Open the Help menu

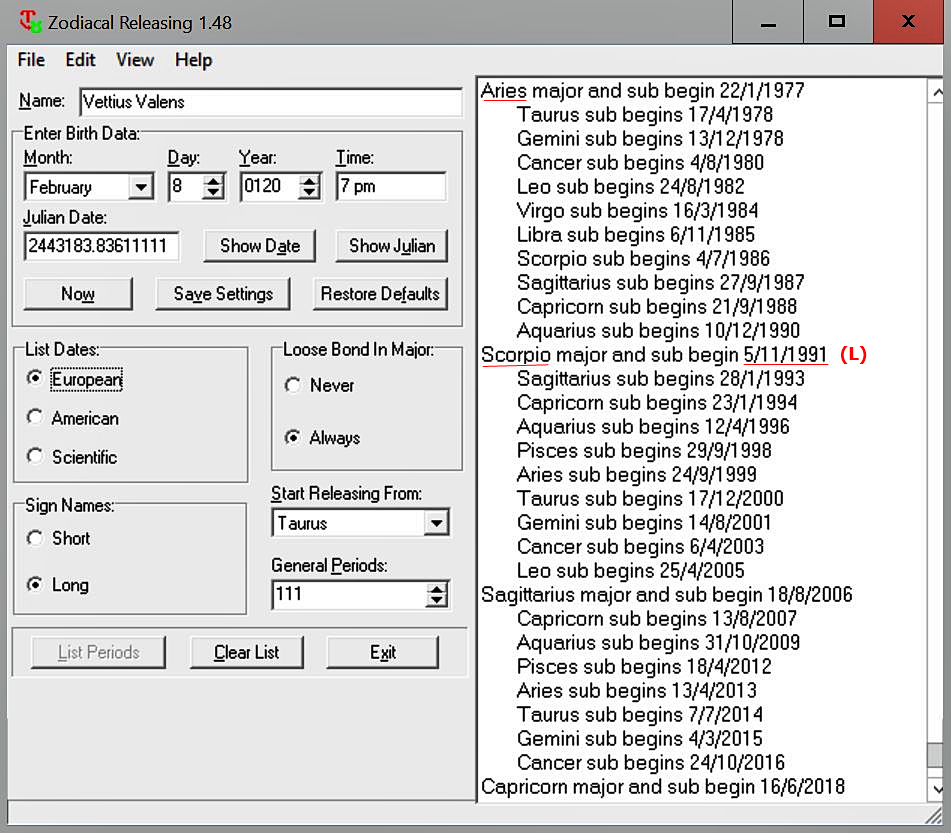193,60
